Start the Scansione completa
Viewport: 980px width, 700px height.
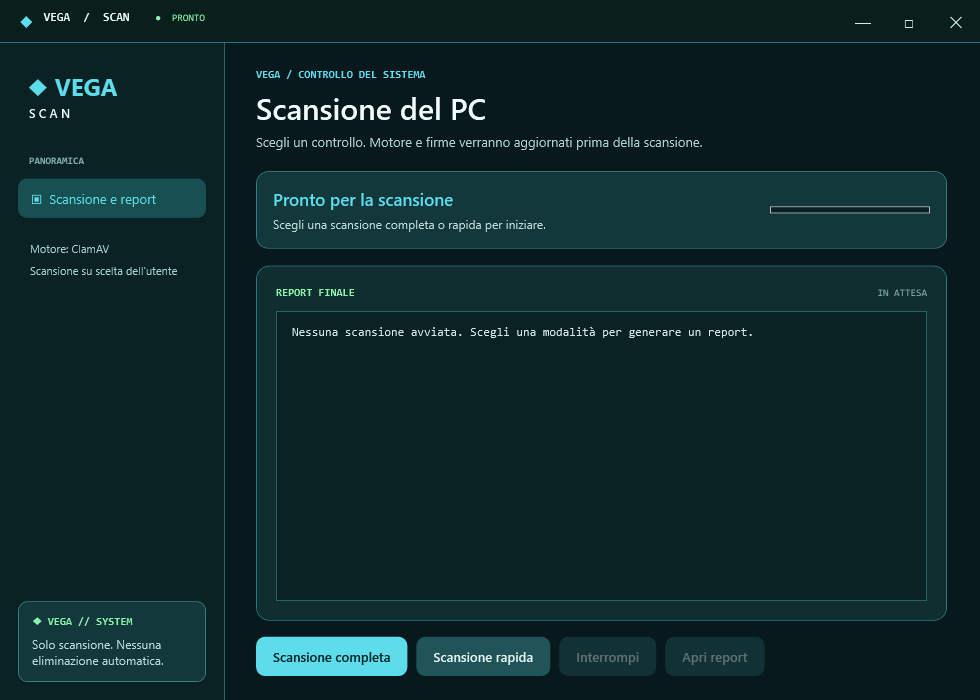pyautogui.click(x=331, y=657)
